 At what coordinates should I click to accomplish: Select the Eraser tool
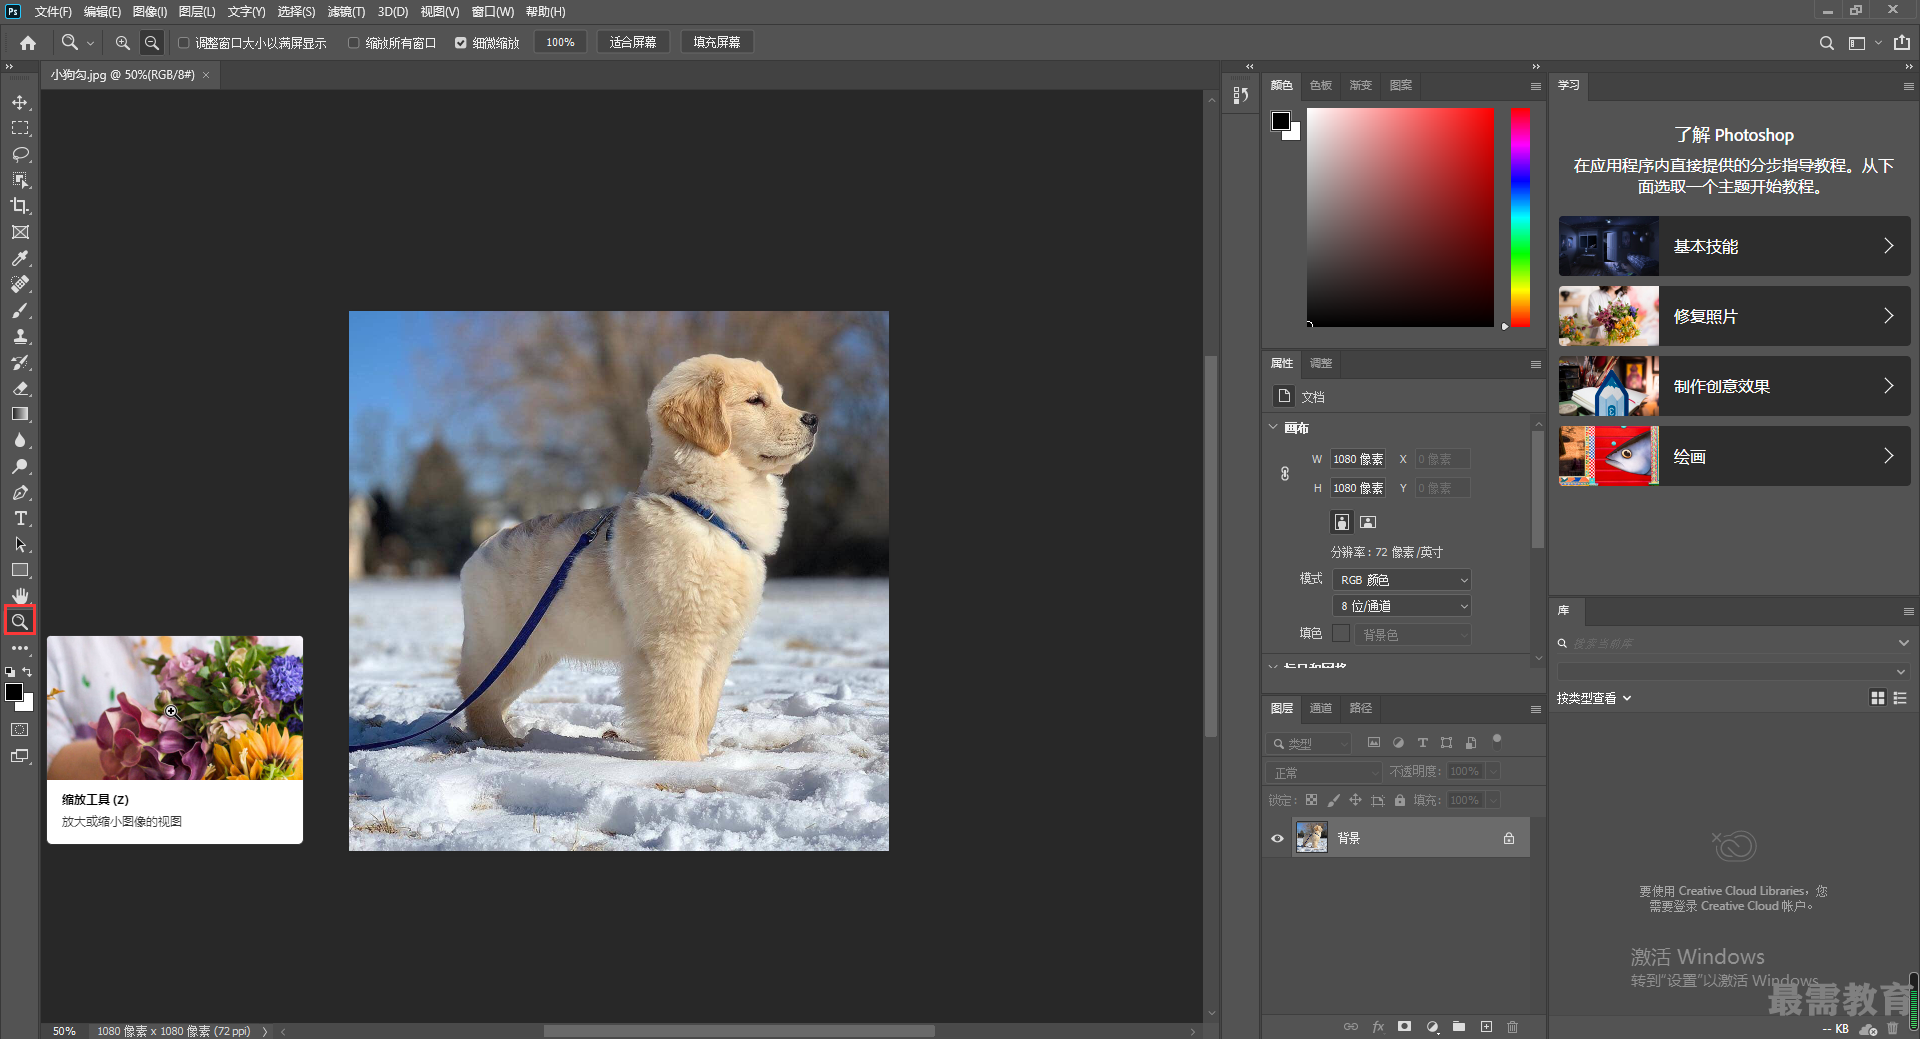pos(20,388)
